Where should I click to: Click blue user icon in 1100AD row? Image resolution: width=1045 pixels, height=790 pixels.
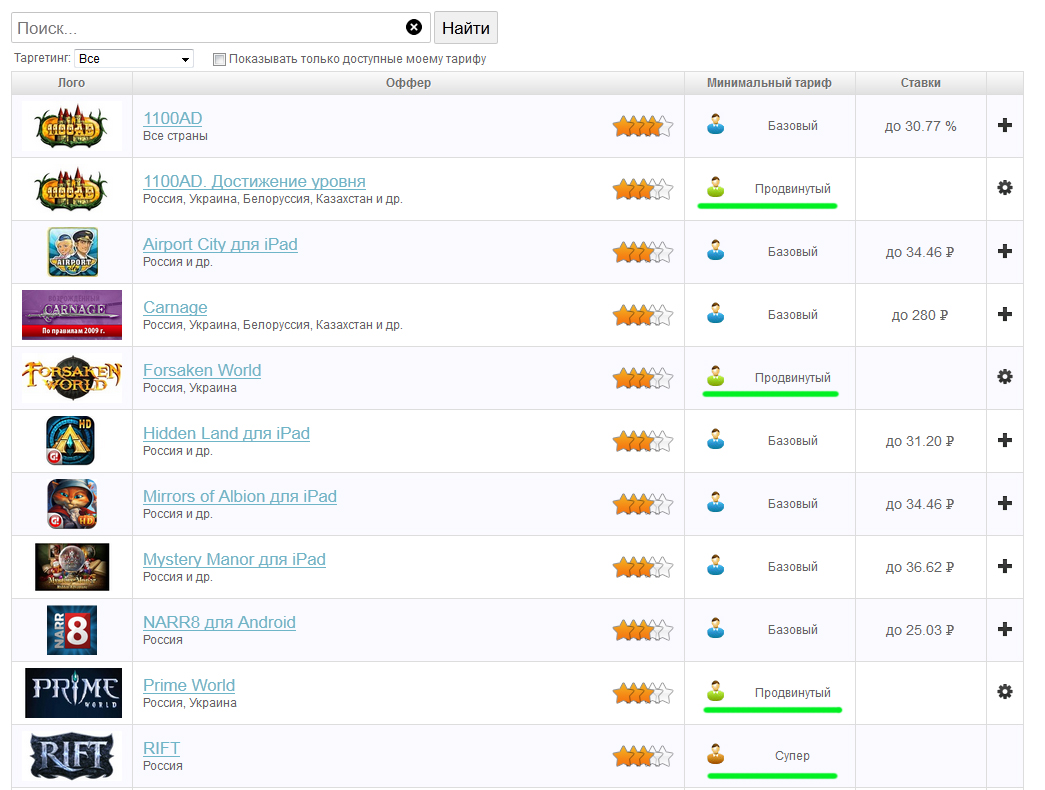tap(716, 124)
